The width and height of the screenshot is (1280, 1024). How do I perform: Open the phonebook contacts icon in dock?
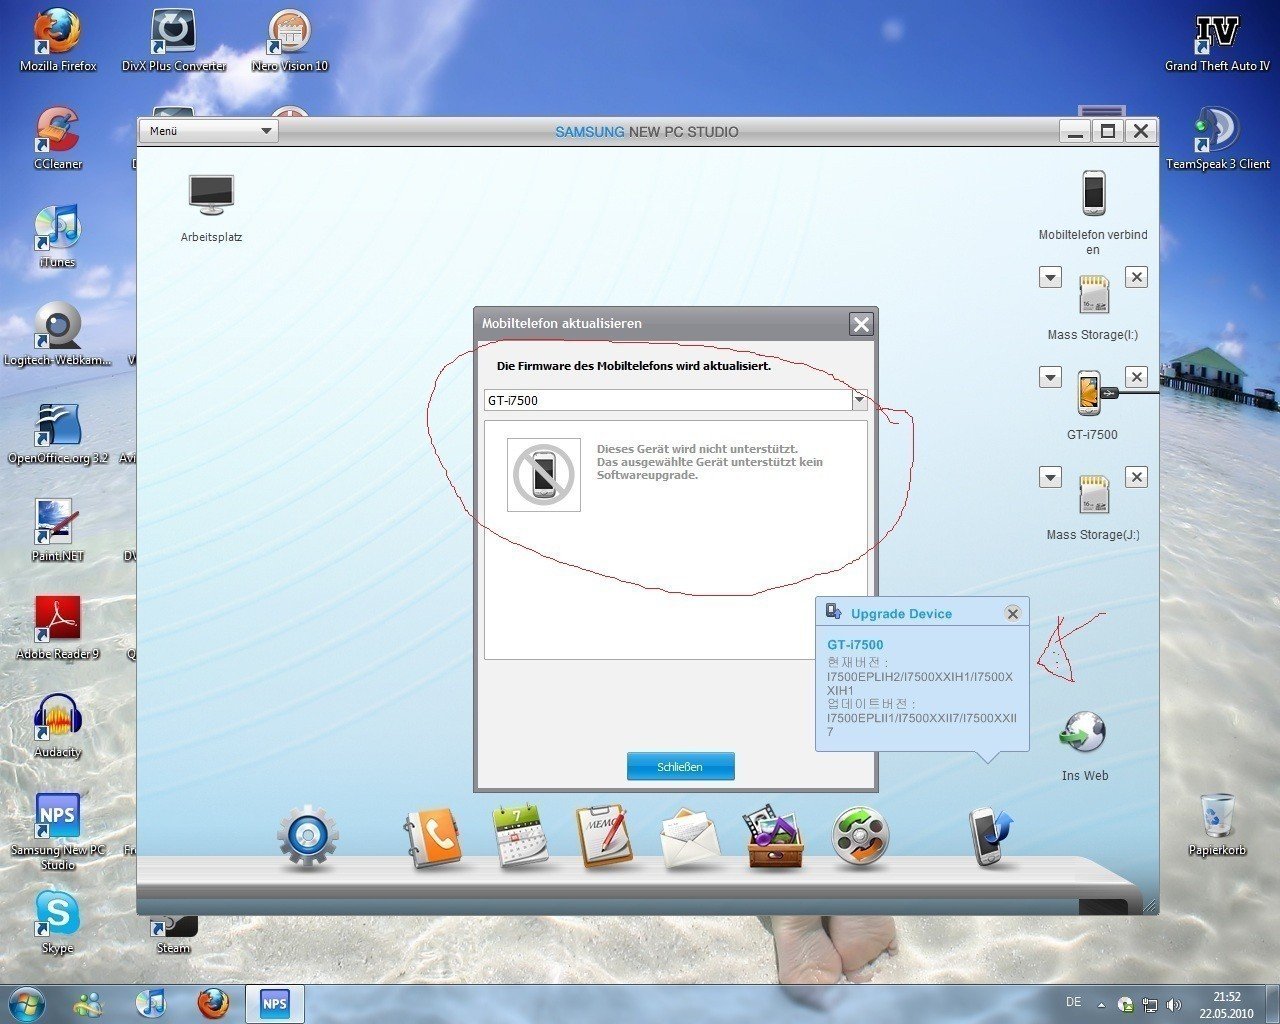point(432,837)
